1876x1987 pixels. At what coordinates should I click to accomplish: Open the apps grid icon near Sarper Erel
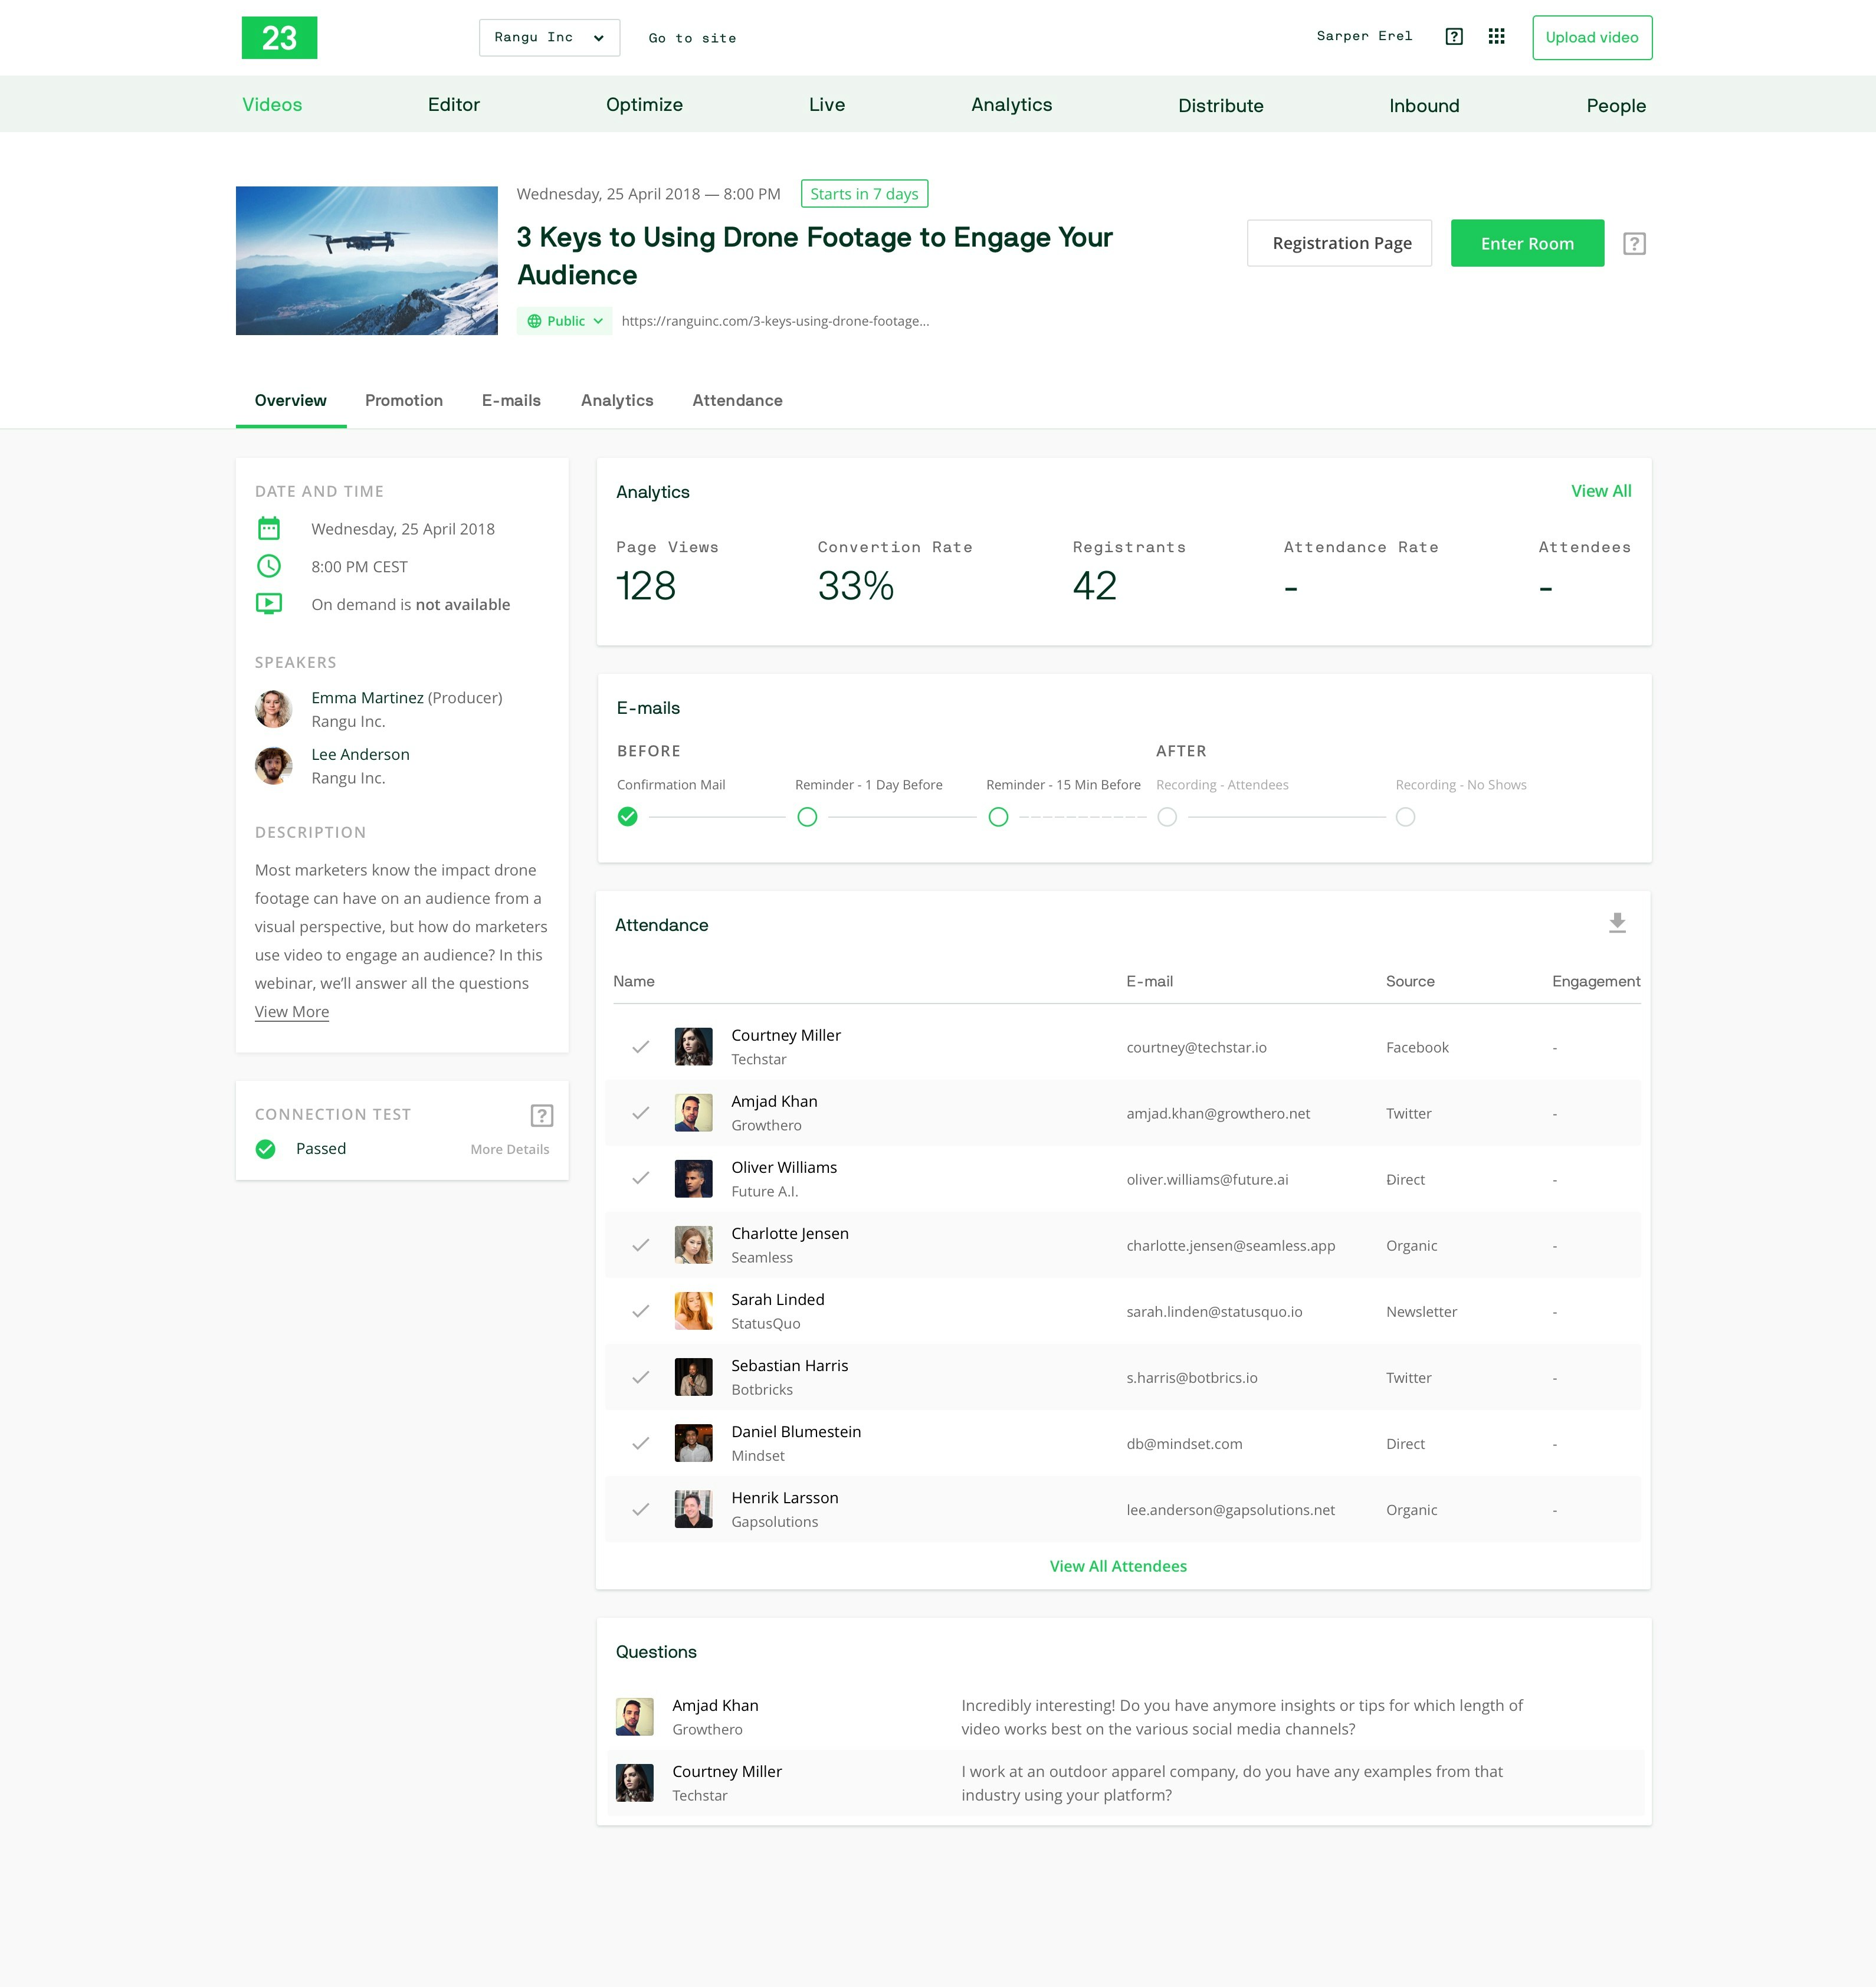coord(1497,36)
